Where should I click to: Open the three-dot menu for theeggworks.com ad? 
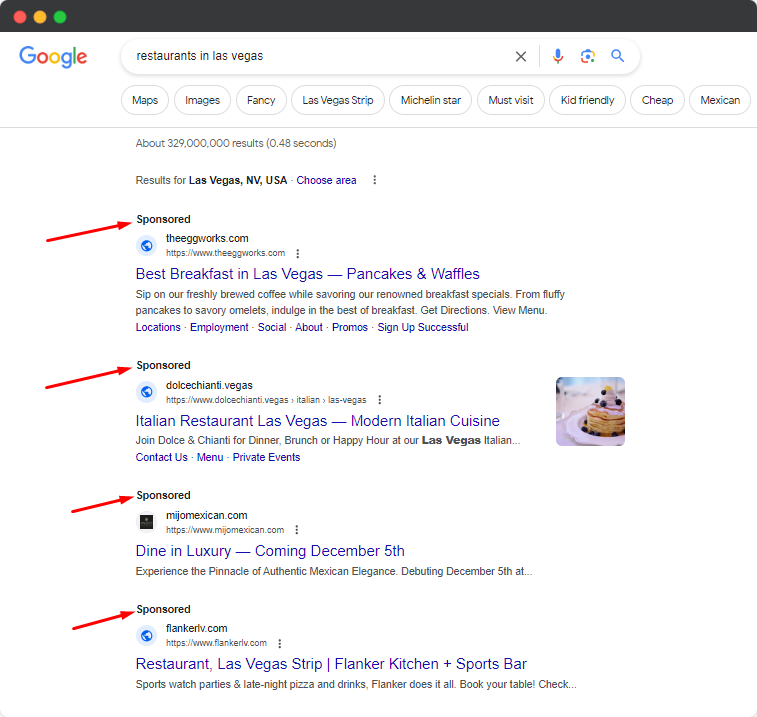(x=298, y=253)
